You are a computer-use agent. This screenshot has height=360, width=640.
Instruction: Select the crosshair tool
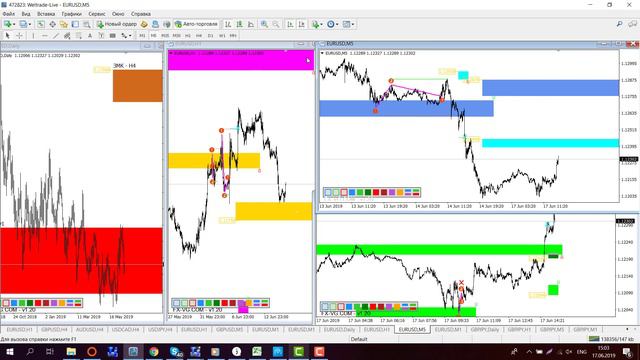pyautogui.click(x=19, y=36)
